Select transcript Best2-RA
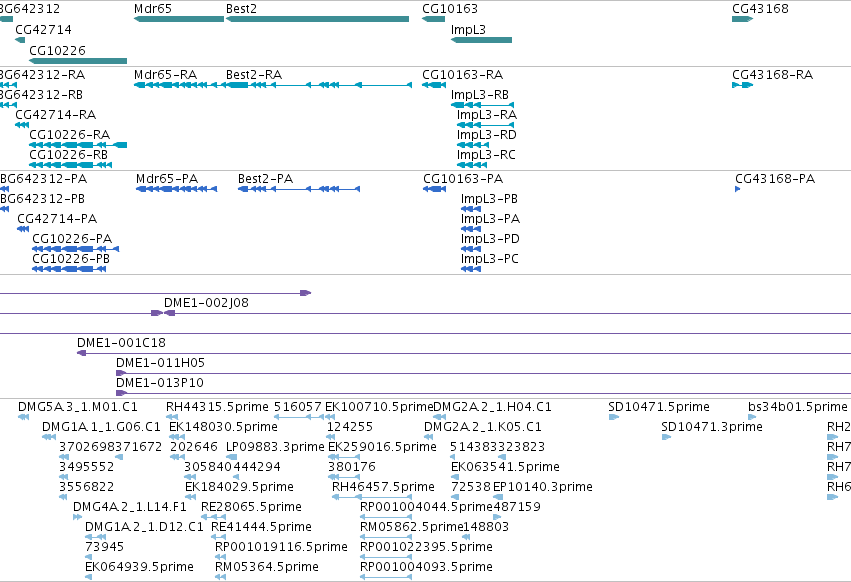851x582 pixels. coord(319,85)
